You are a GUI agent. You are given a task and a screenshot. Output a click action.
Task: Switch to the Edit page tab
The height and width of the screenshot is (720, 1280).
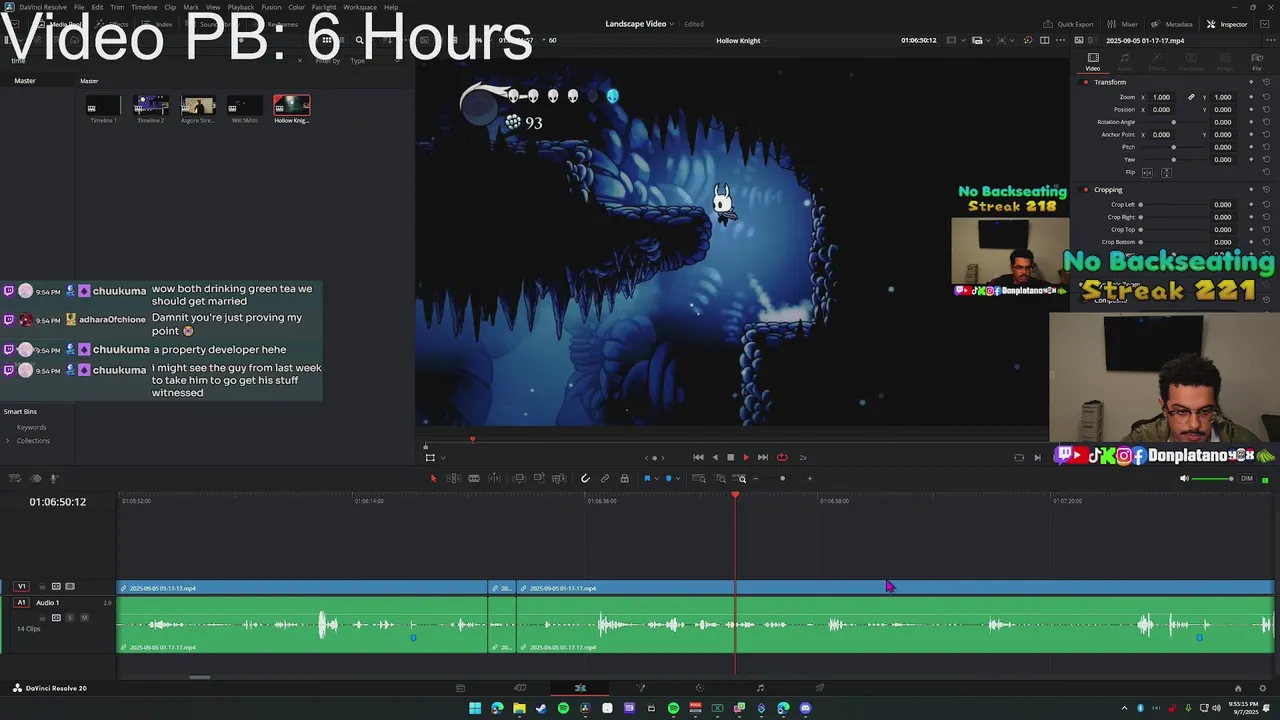coord(580,688)
